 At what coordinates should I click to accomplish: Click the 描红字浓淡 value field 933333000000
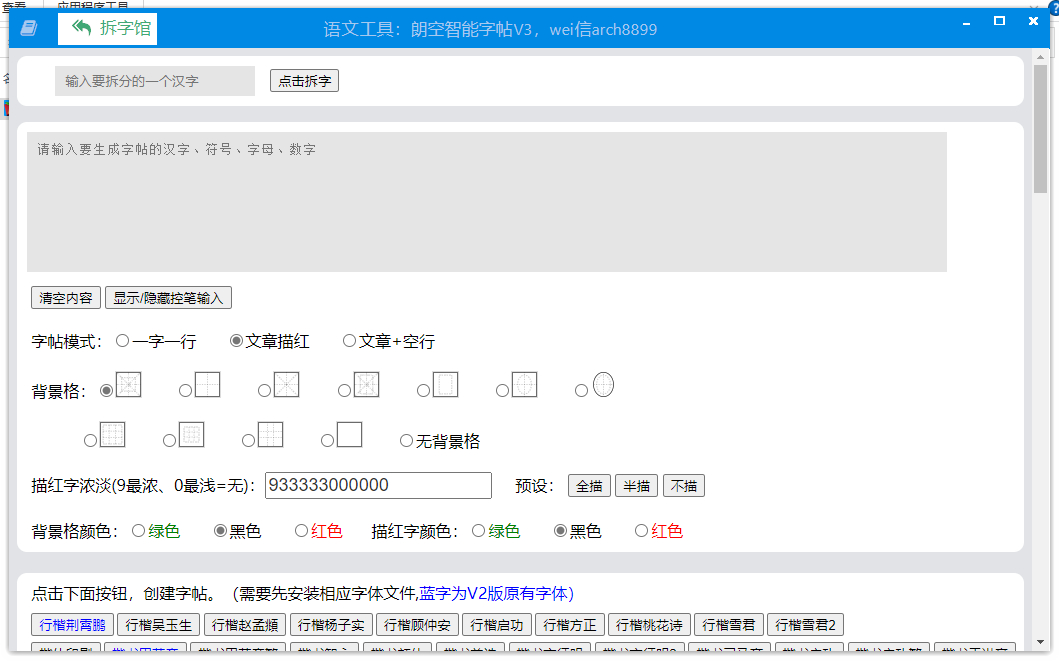click(x=378, y=485)
